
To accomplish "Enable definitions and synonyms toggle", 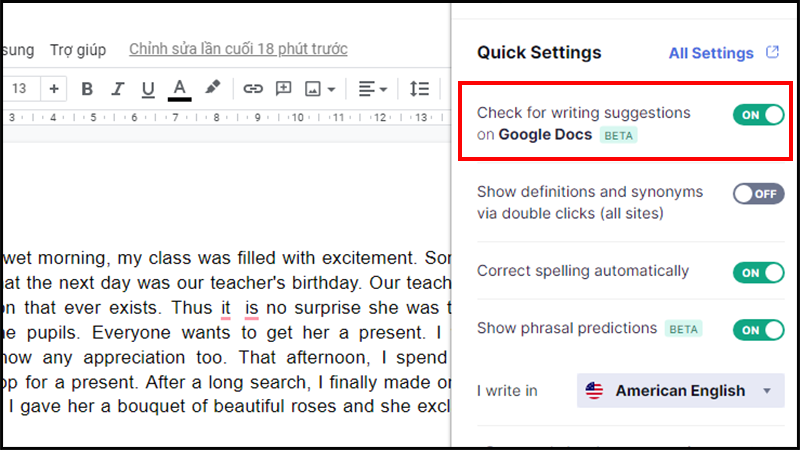I will click(759, 194).
